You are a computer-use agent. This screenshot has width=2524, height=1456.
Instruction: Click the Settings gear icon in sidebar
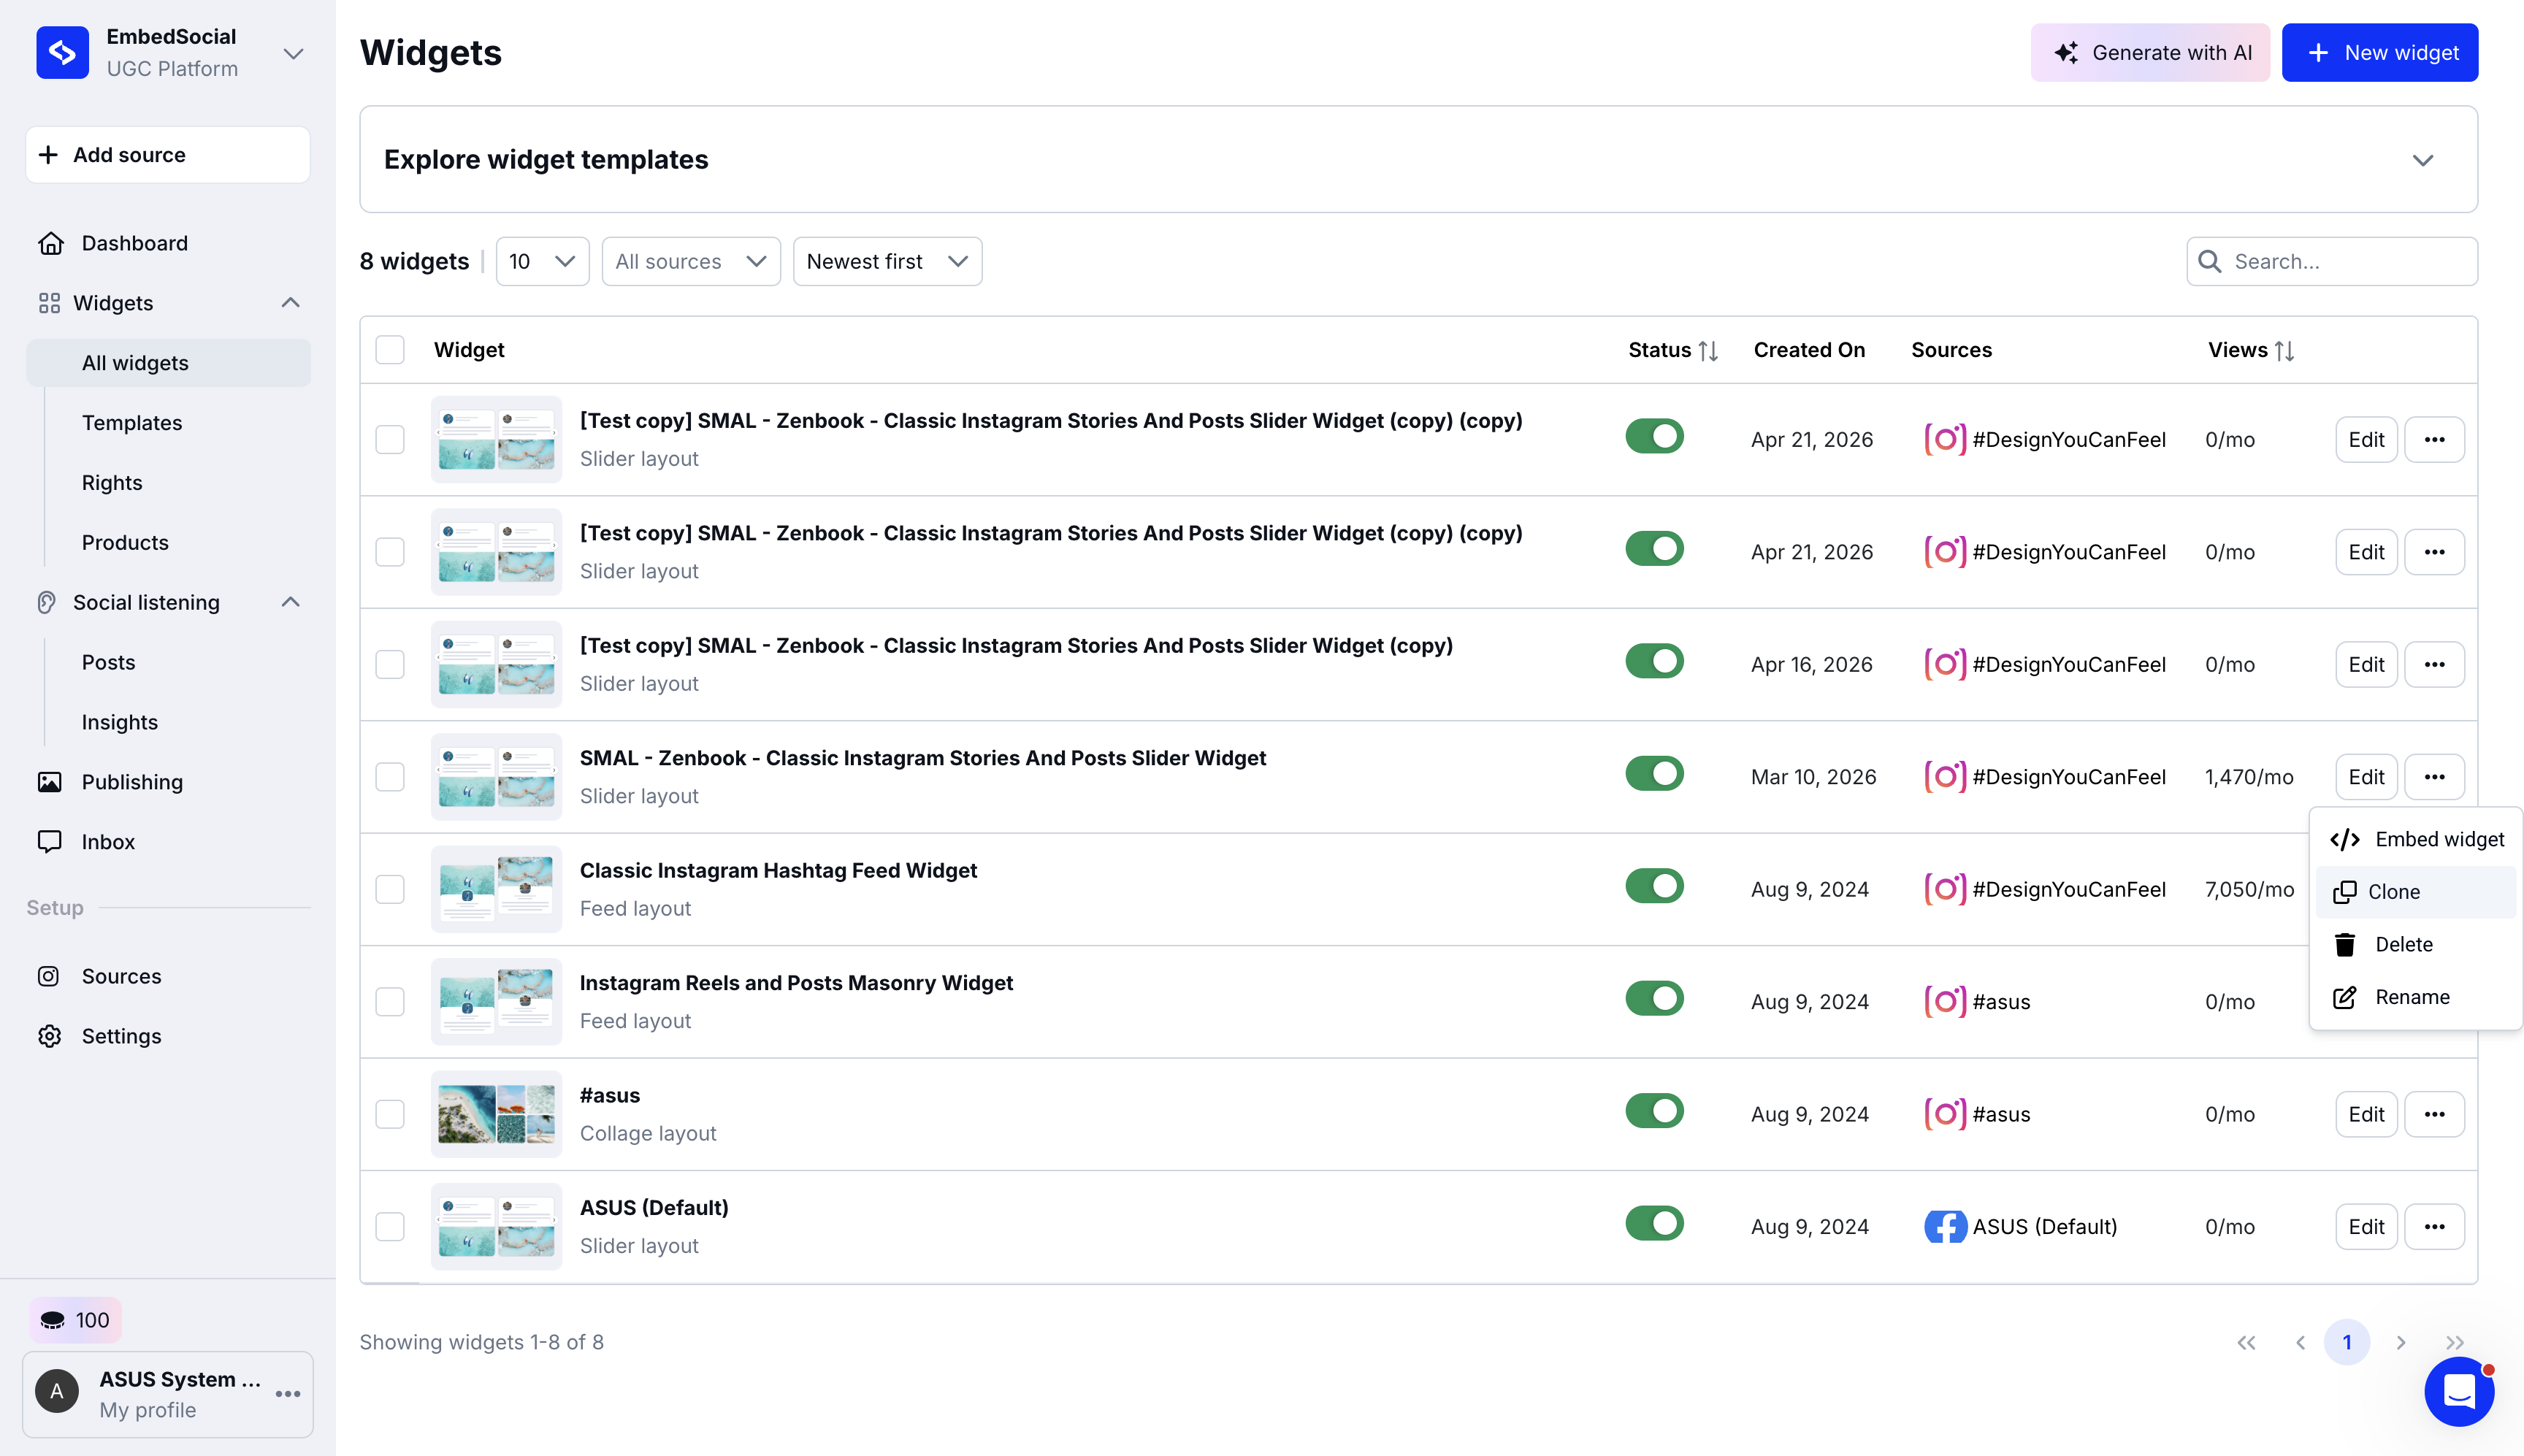point(50,1036)
